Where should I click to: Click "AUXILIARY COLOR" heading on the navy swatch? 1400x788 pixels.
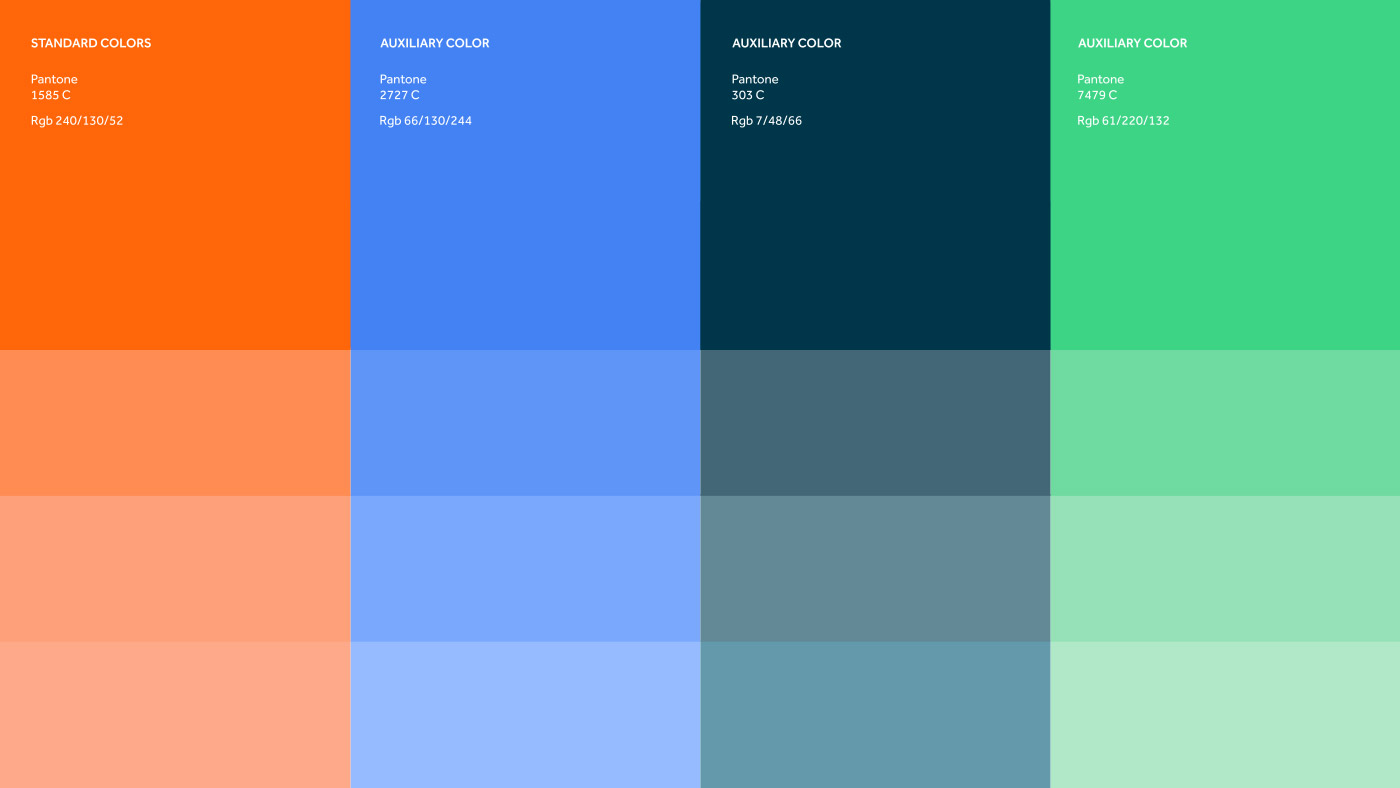787,43
